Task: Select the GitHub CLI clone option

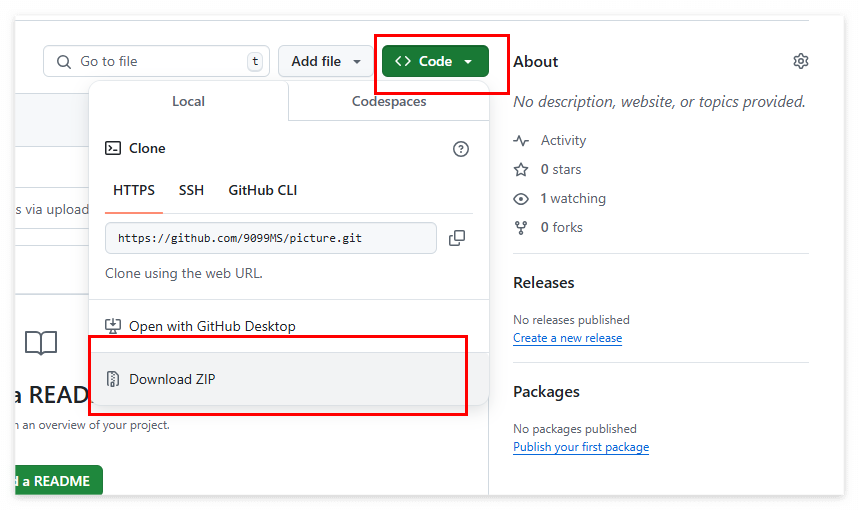Action: pyautogui.click(x=263, y=190)
